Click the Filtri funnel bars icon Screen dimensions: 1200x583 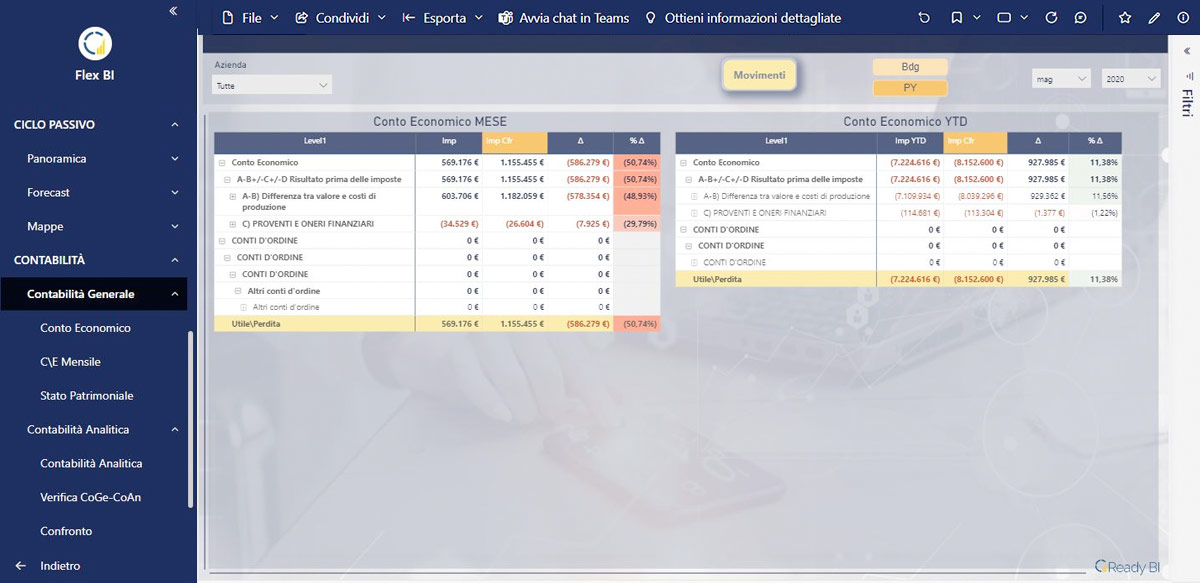(1188, 75)
